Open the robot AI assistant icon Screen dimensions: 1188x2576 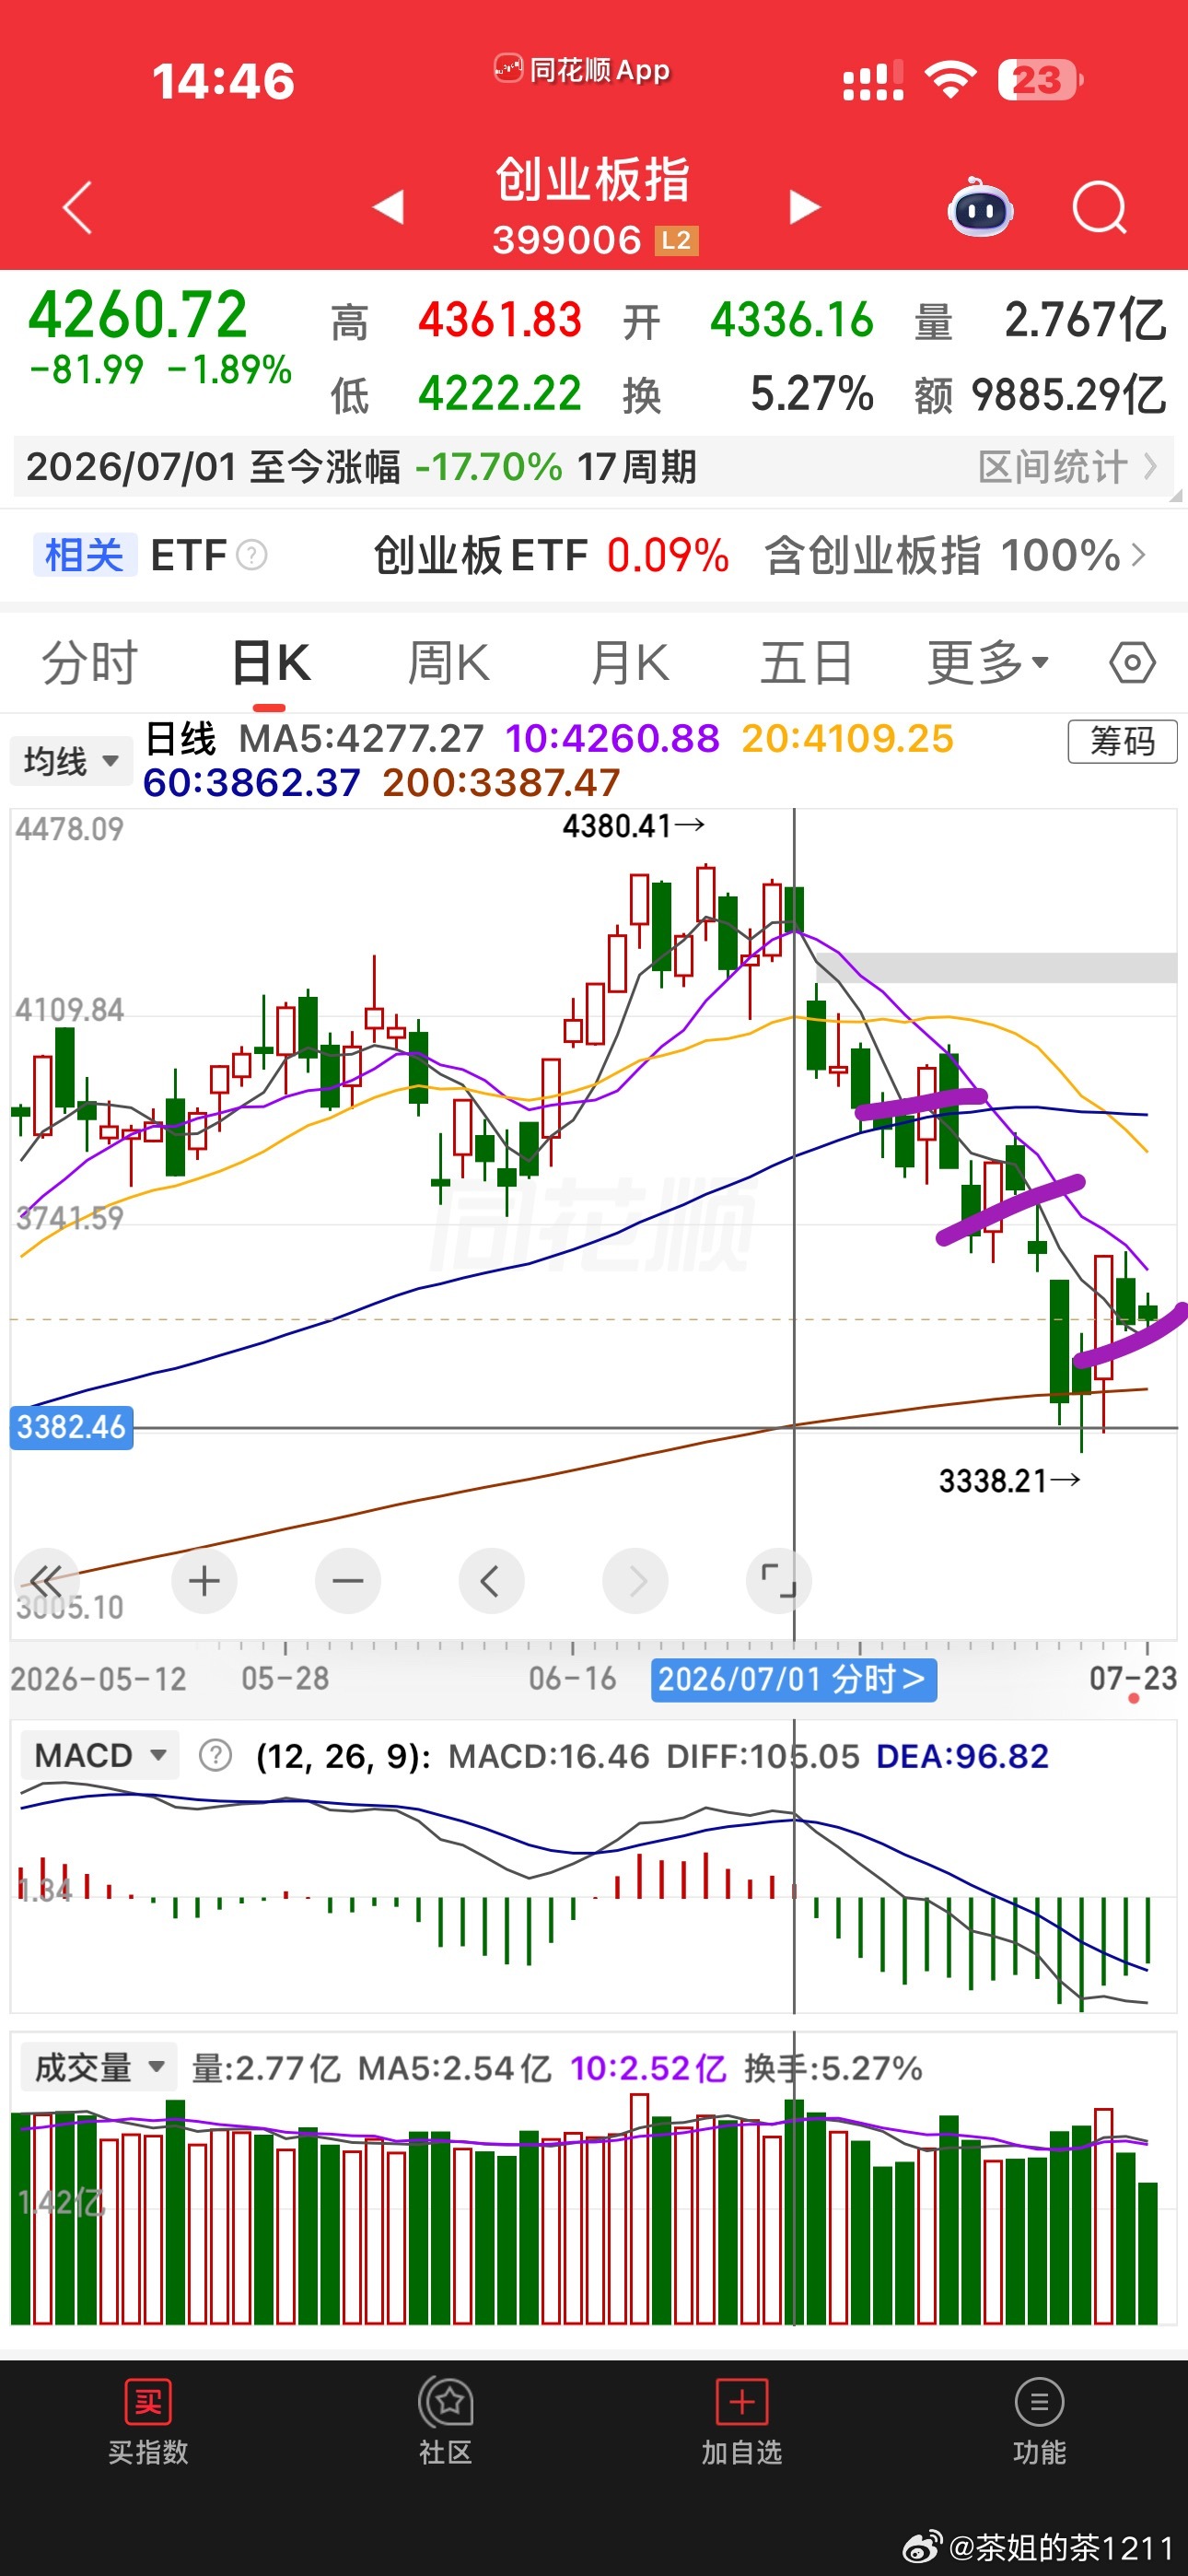coord(980,207)
